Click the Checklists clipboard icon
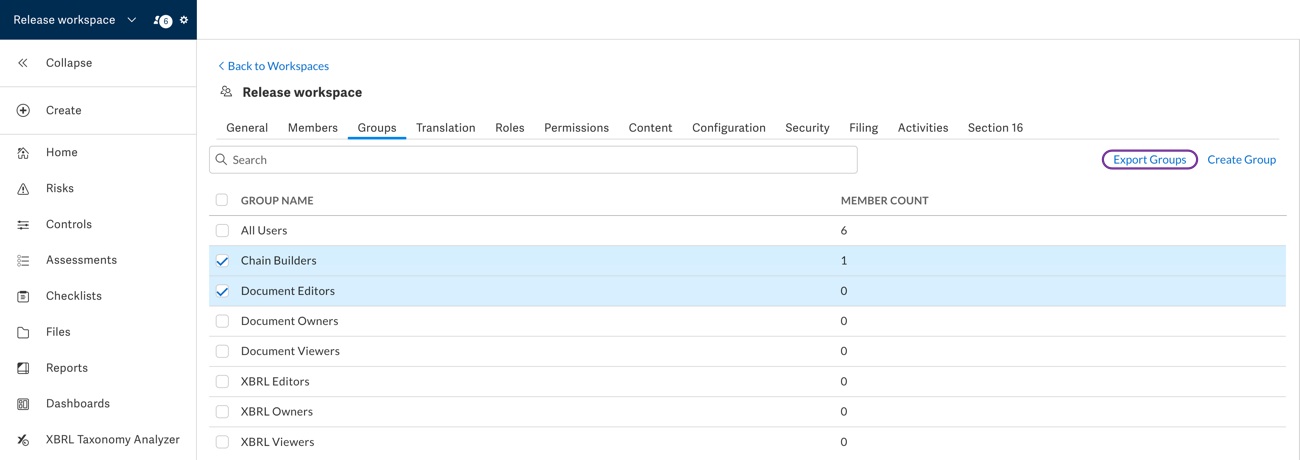1300x460 pixels. click(23, 297)
